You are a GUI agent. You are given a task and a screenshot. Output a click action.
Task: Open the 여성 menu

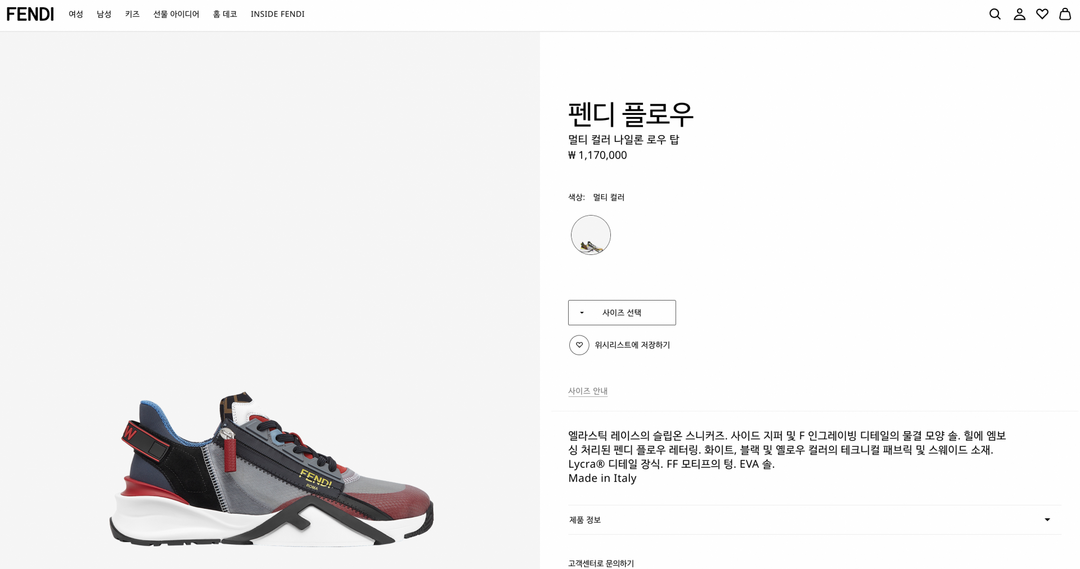[76, 14]
